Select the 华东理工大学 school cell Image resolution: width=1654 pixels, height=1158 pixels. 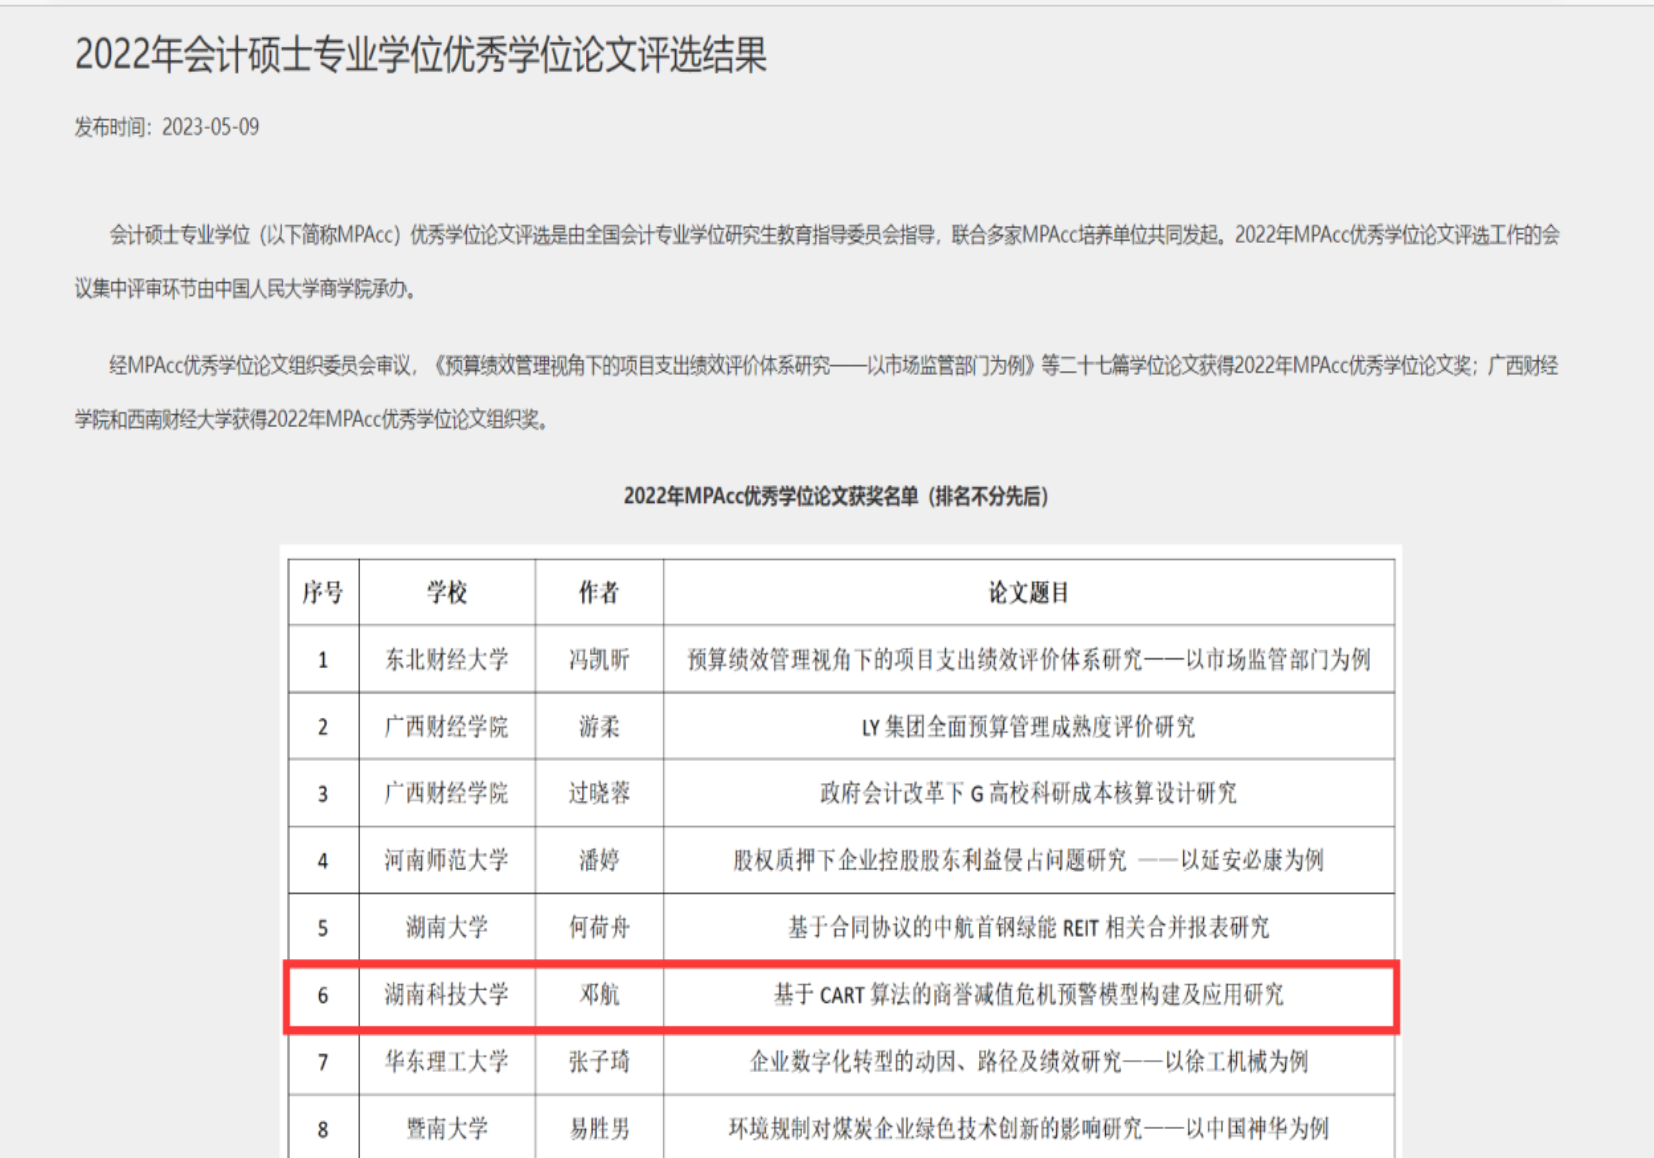(x=447, y=1062)
